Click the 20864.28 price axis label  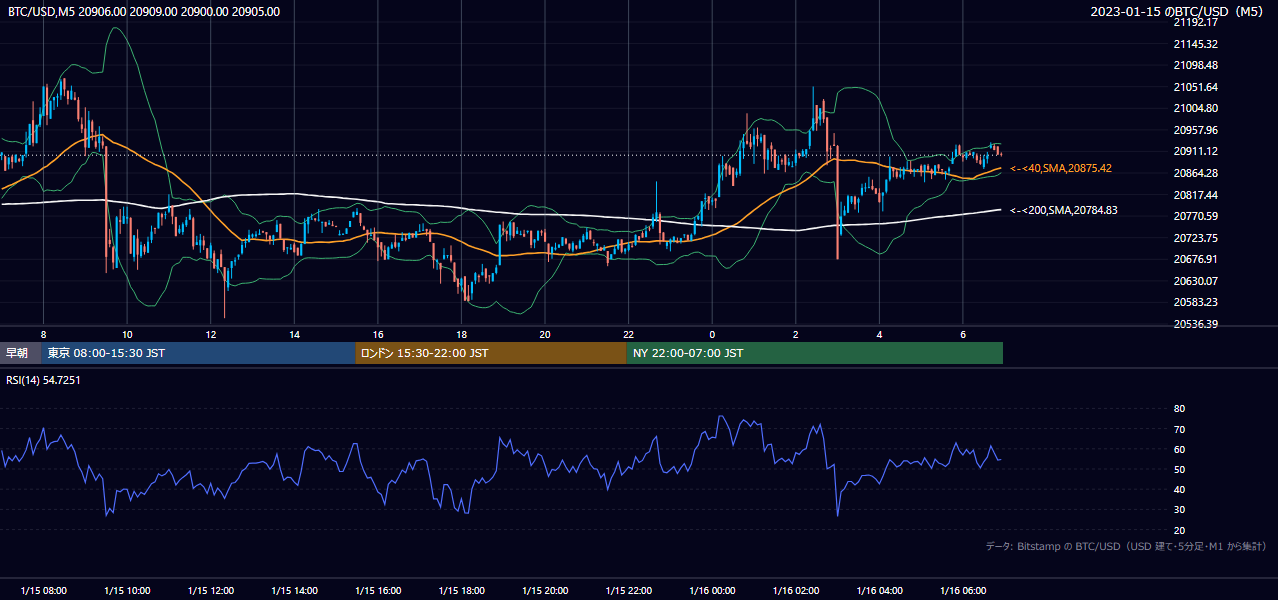(1195, 173)
